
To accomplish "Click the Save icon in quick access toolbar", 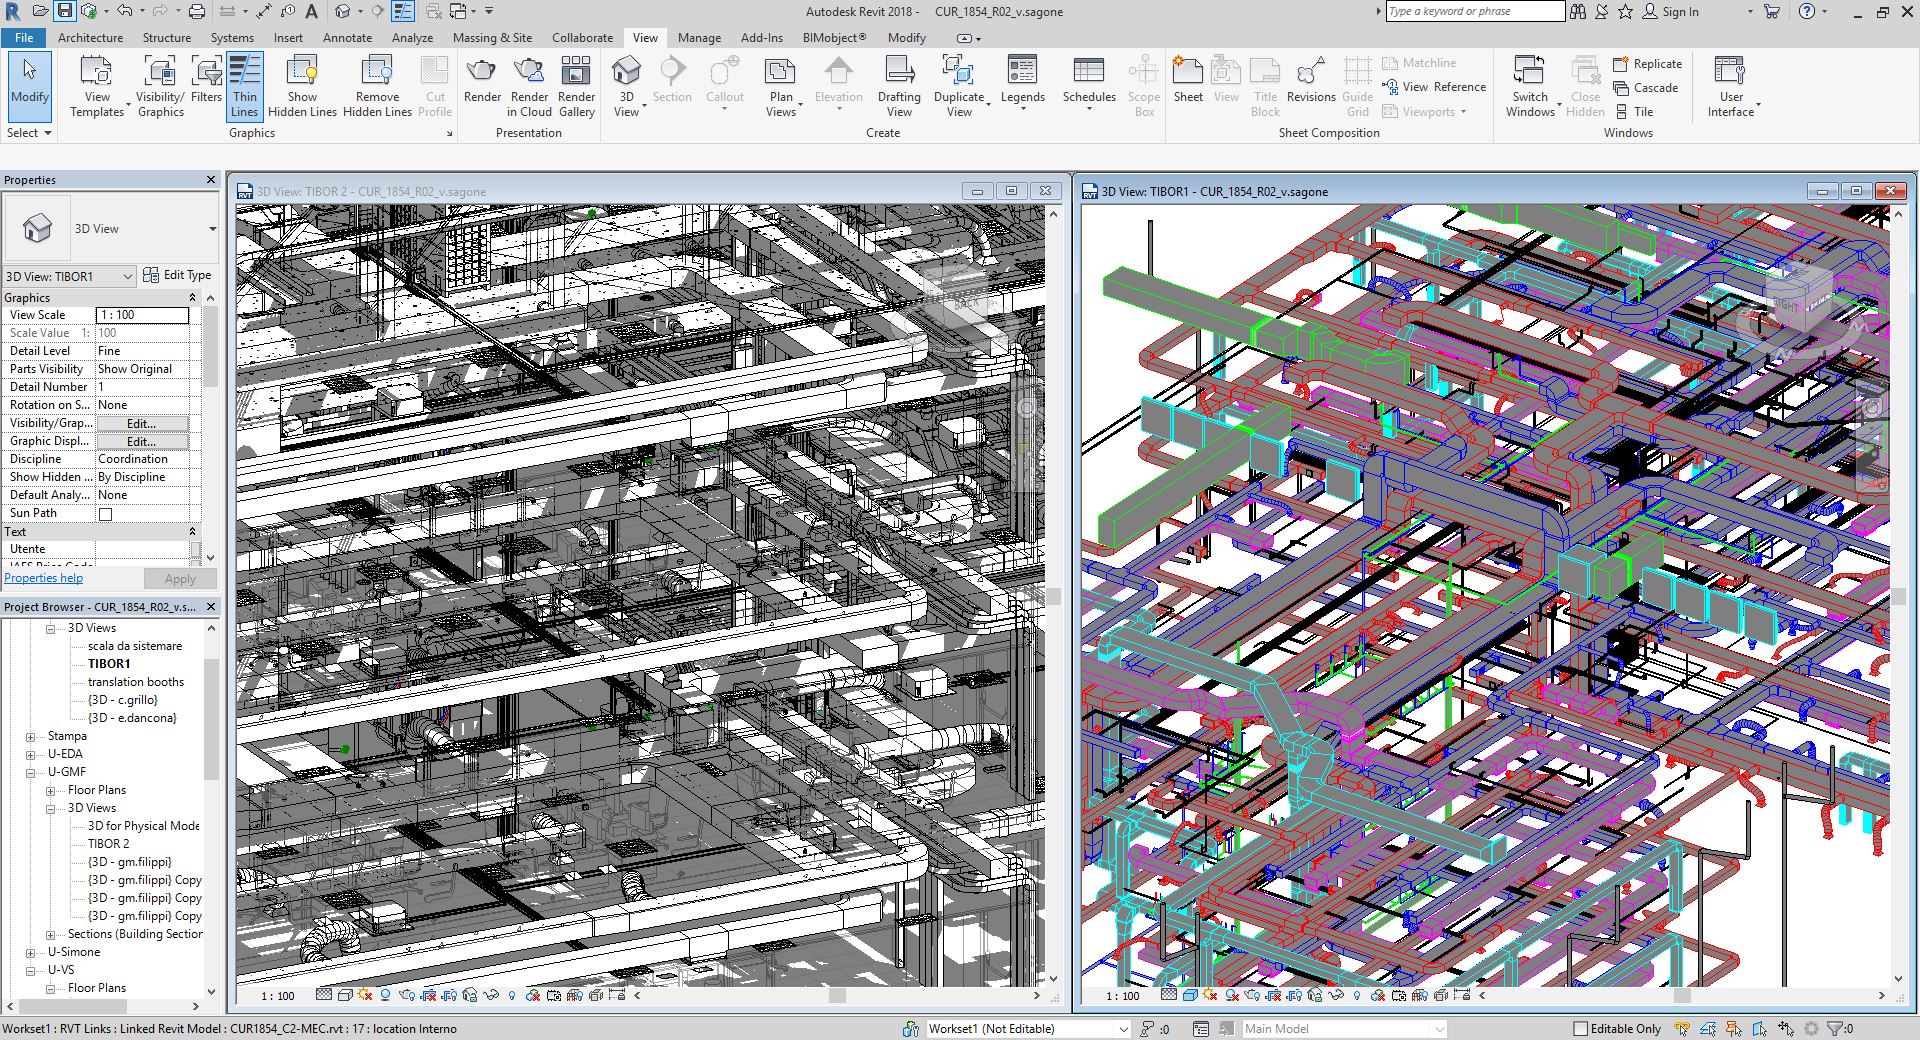I will [65, 11].
